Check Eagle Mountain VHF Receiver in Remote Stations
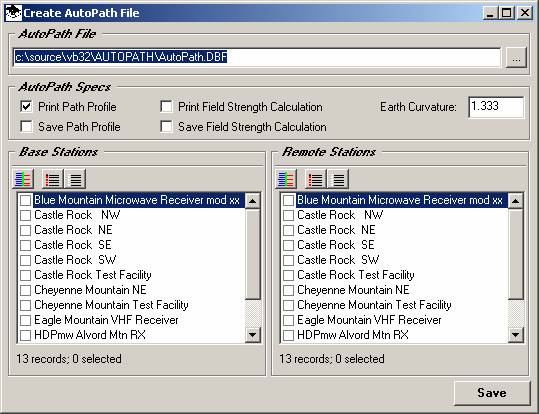 [288, 320]
